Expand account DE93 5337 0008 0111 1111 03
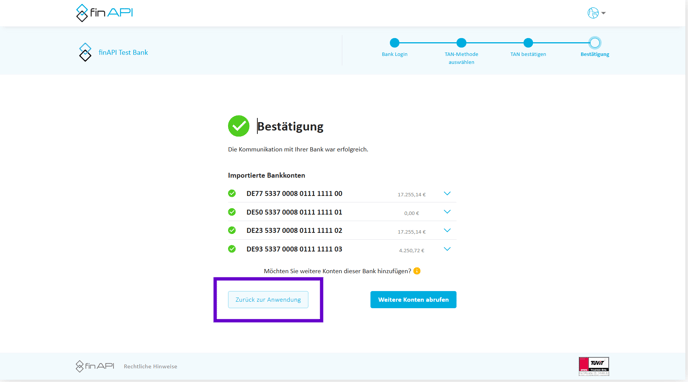This screenshot has height=382, width=688. coord(447,249)
